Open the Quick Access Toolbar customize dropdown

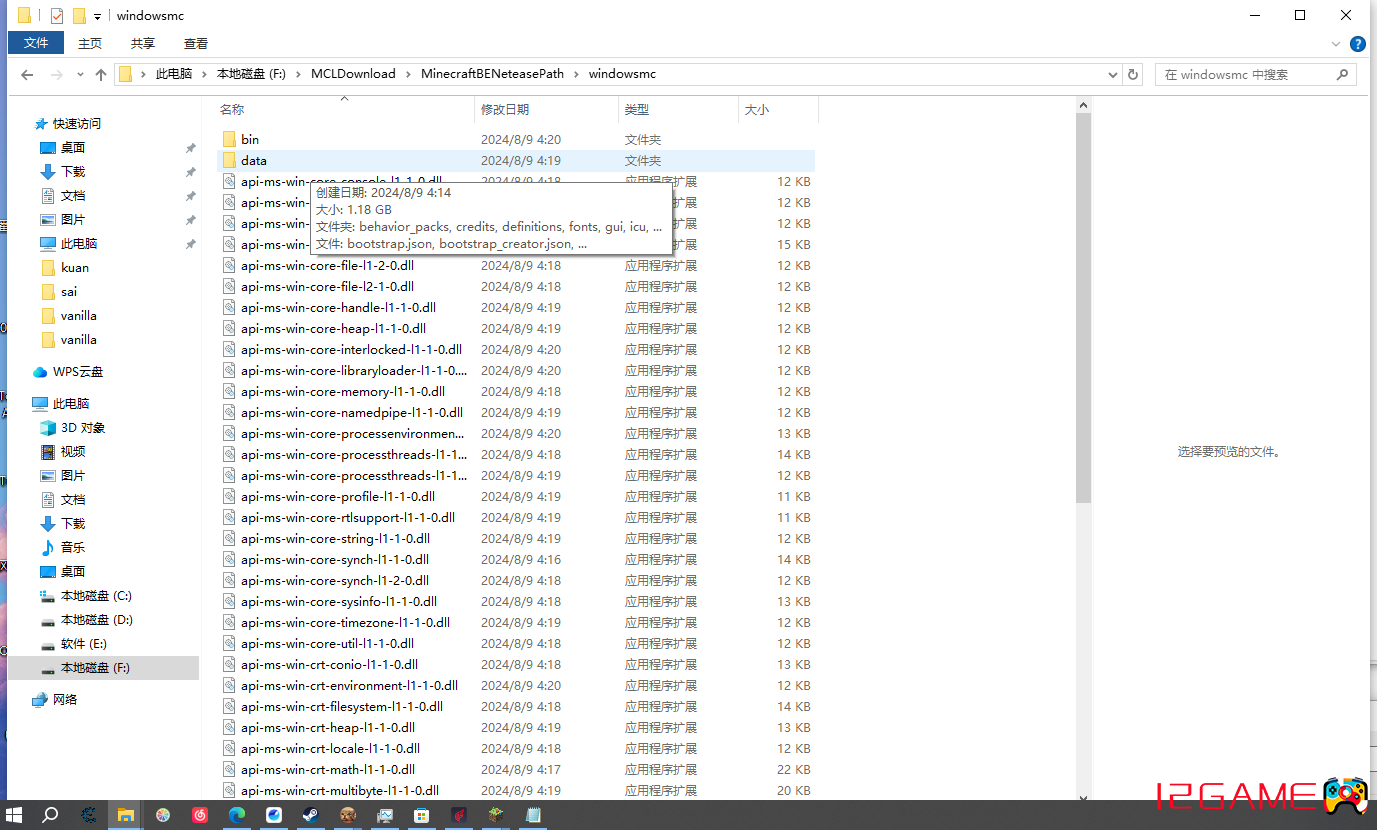[x=97, y=17]
